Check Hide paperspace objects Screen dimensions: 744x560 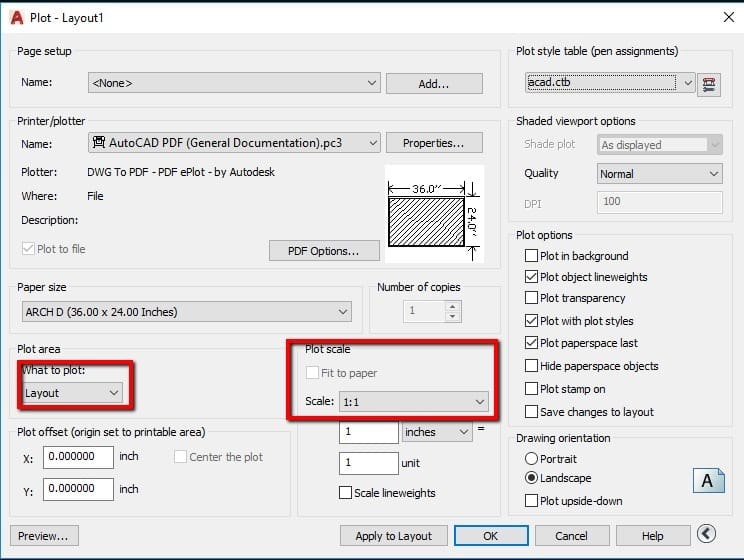tap(531, 366)
